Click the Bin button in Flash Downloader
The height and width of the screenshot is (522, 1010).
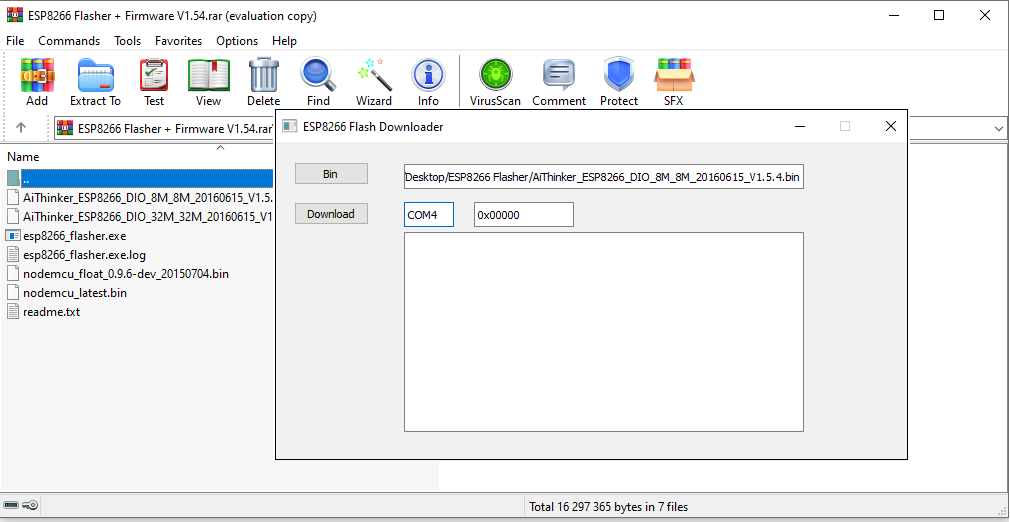click(331, 174)
